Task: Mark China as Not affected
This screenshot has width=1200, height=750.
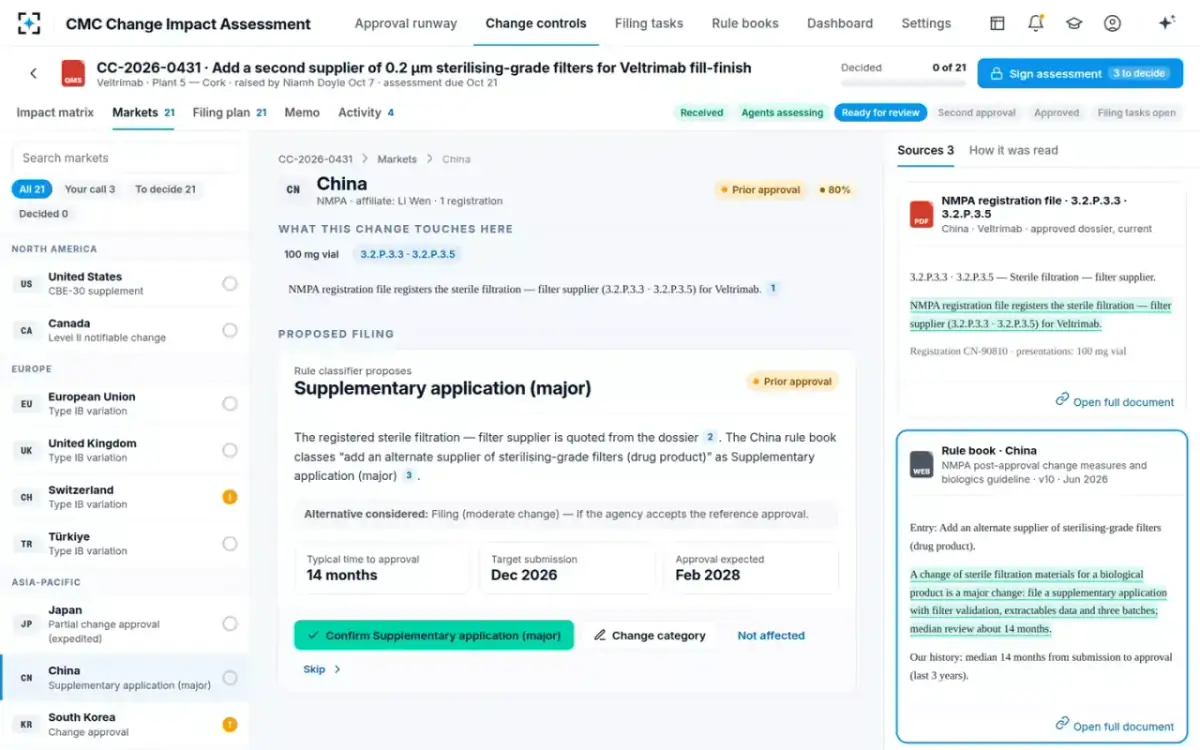Action: click(x=771, y=635)
